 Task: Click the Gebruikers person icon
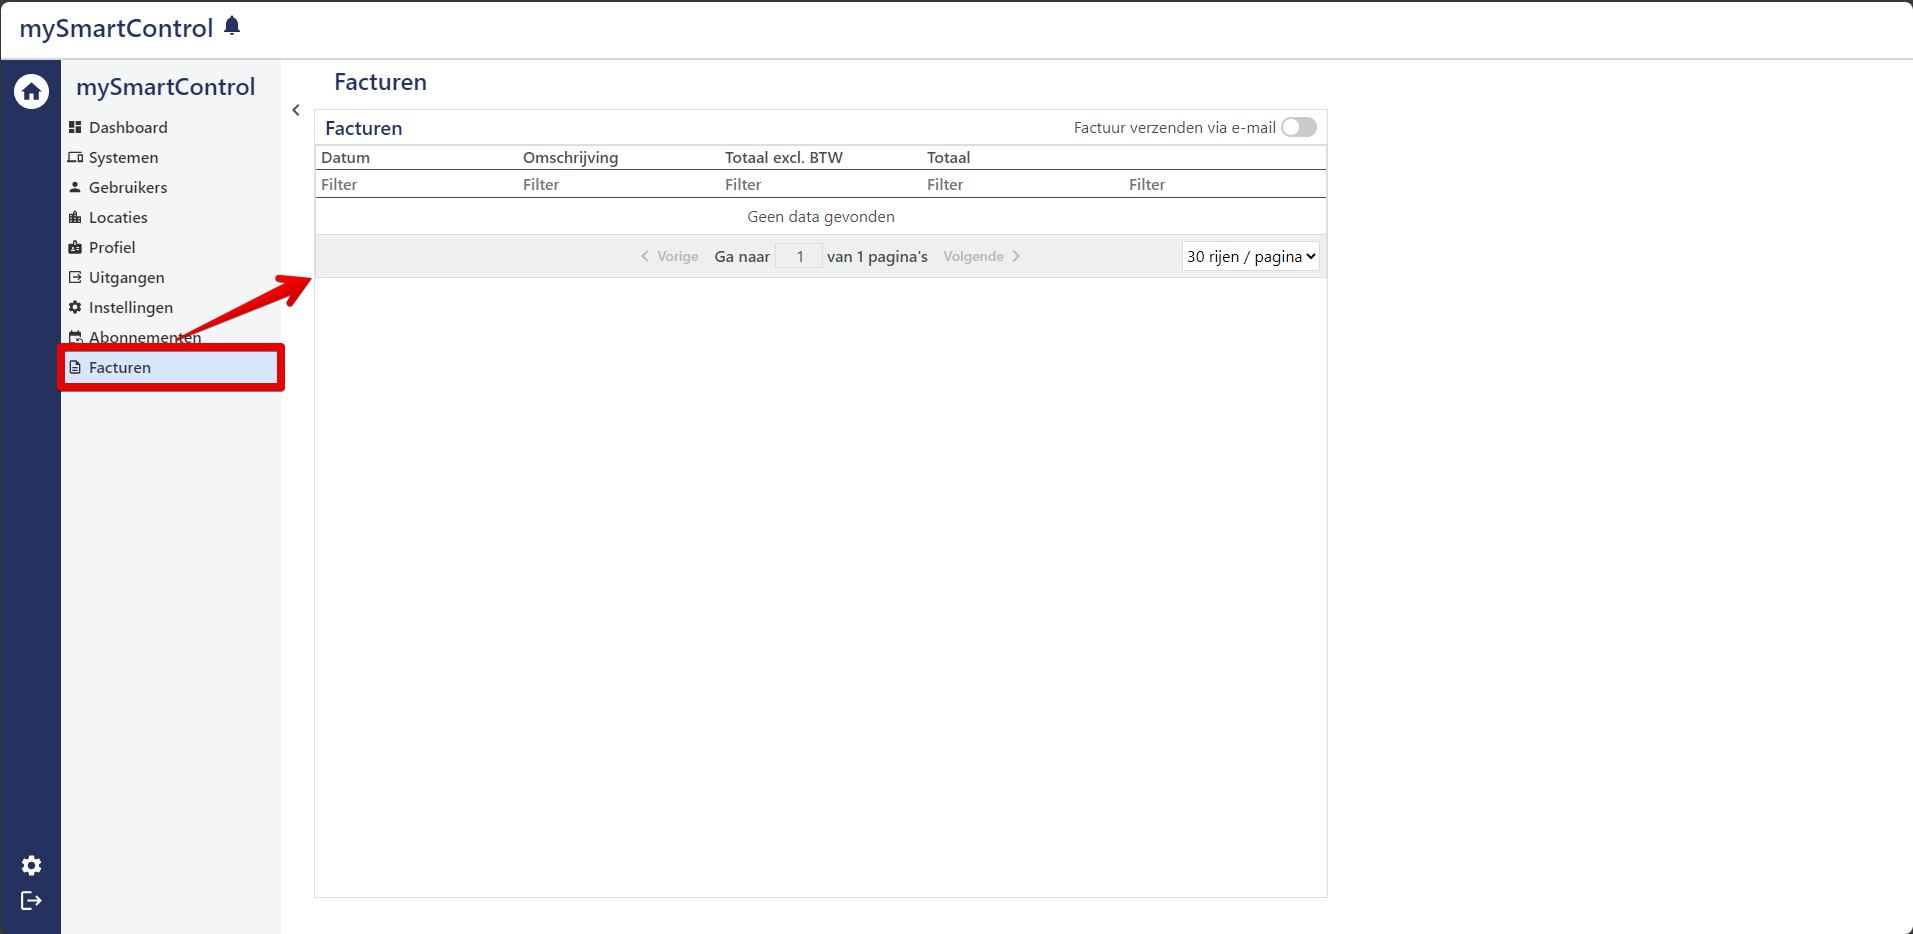coord(75,187)
